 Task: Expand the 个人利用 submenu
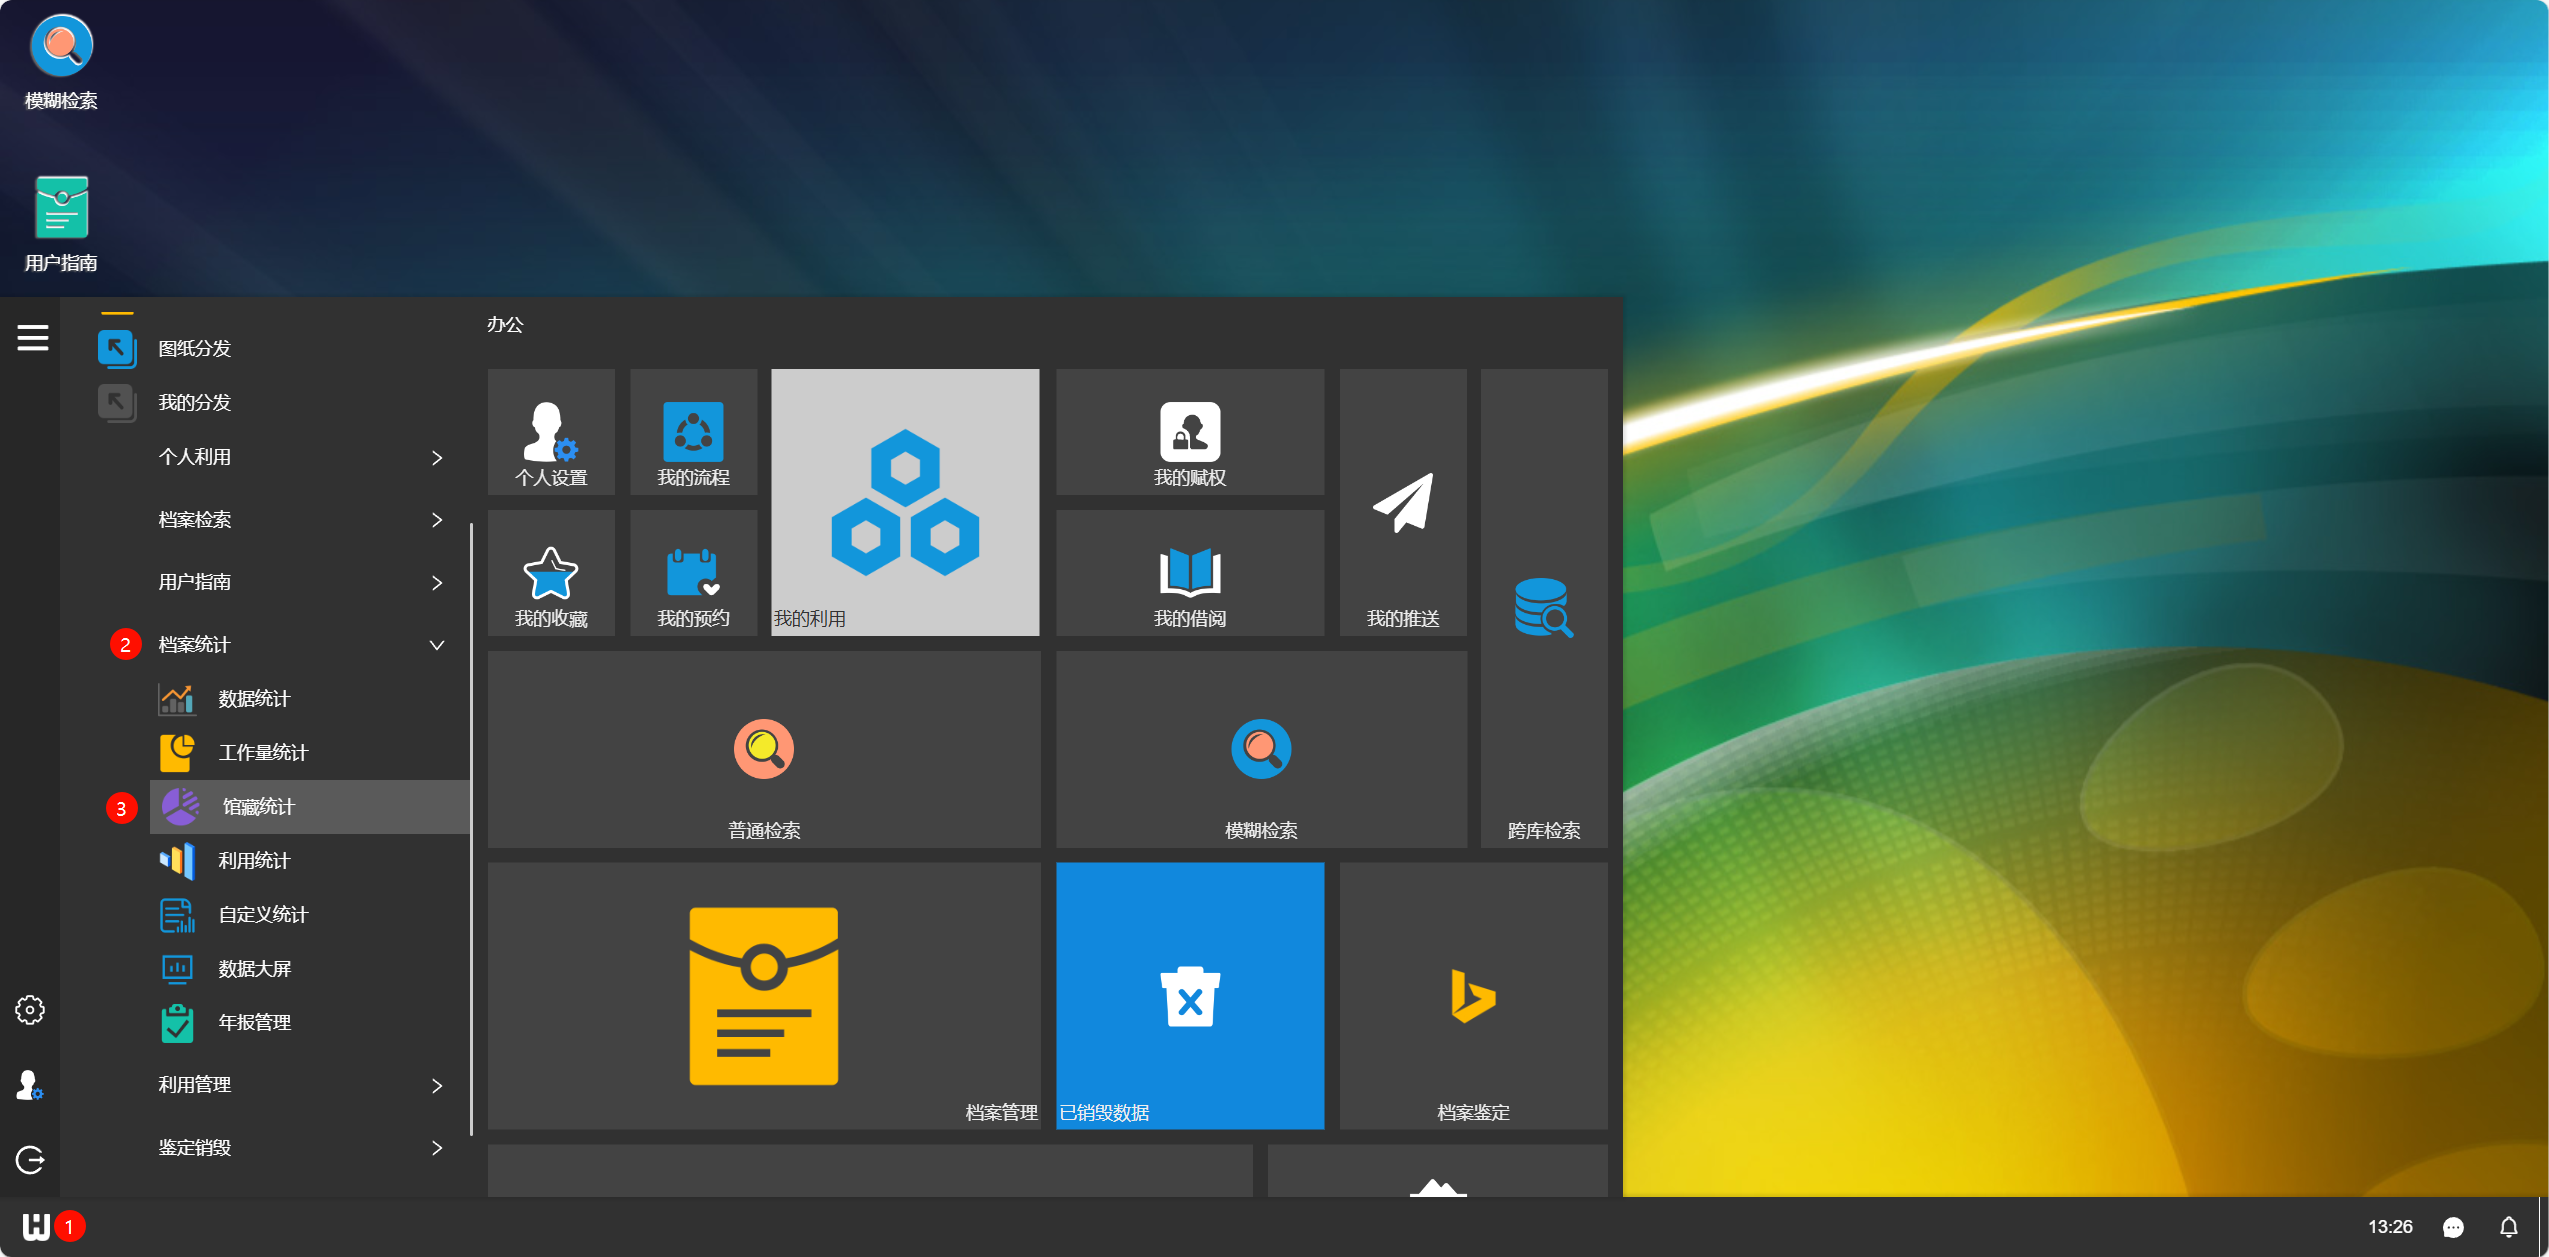(436, 458)
